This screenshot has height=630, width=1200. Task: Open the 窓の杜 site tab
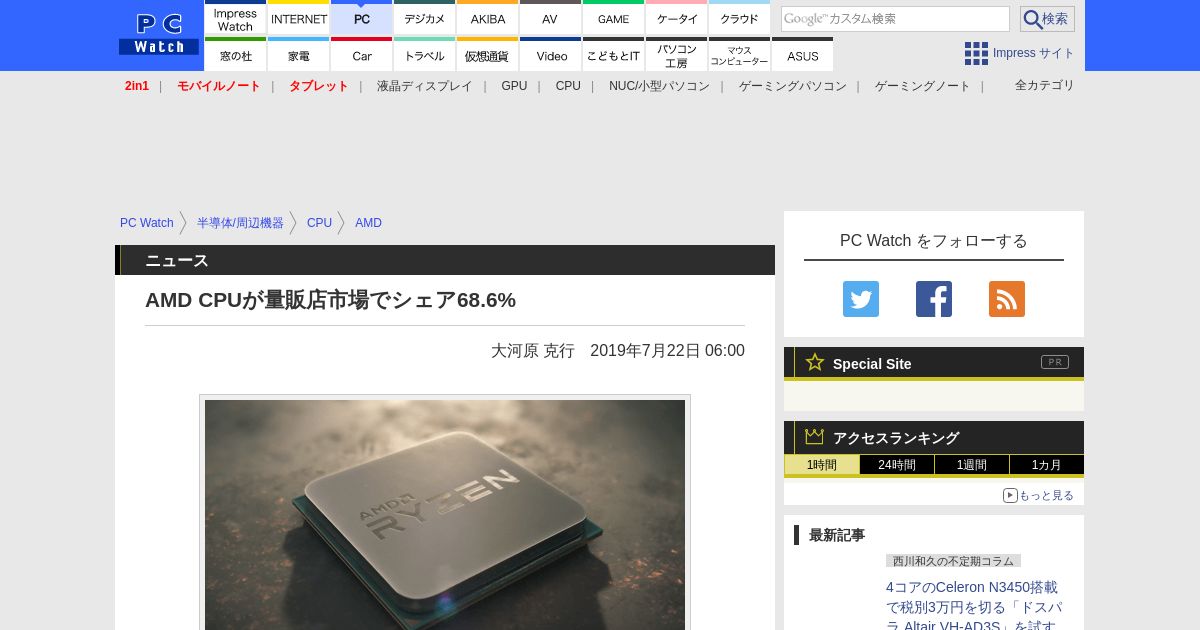coord(236,54)
